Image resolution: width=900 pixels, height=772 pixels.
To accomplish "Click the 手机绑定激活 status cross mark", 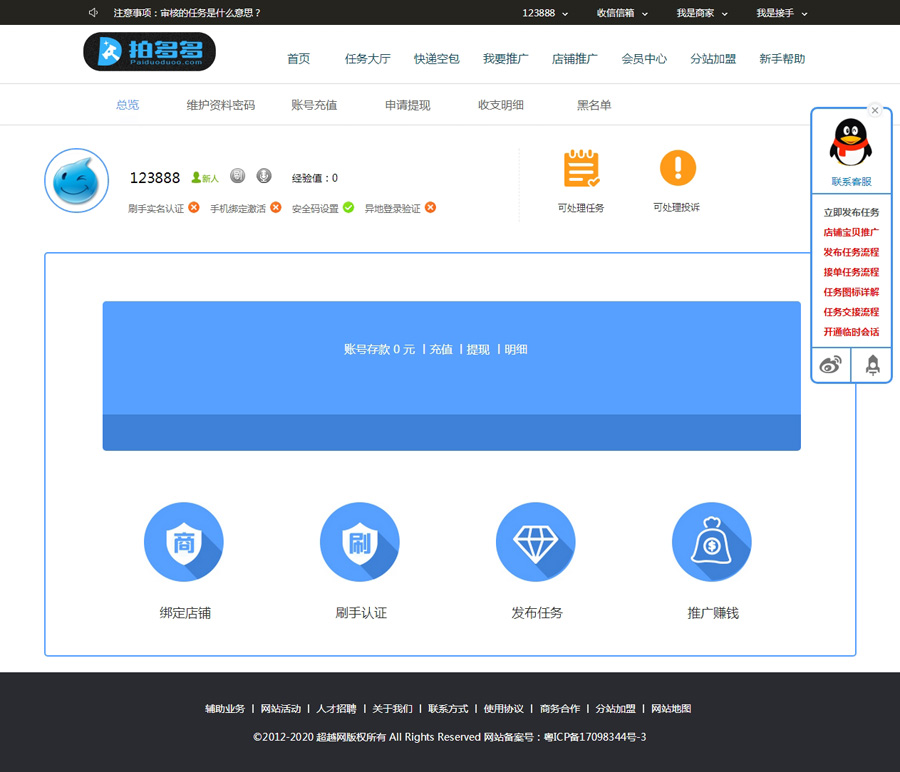I will 276,208.
